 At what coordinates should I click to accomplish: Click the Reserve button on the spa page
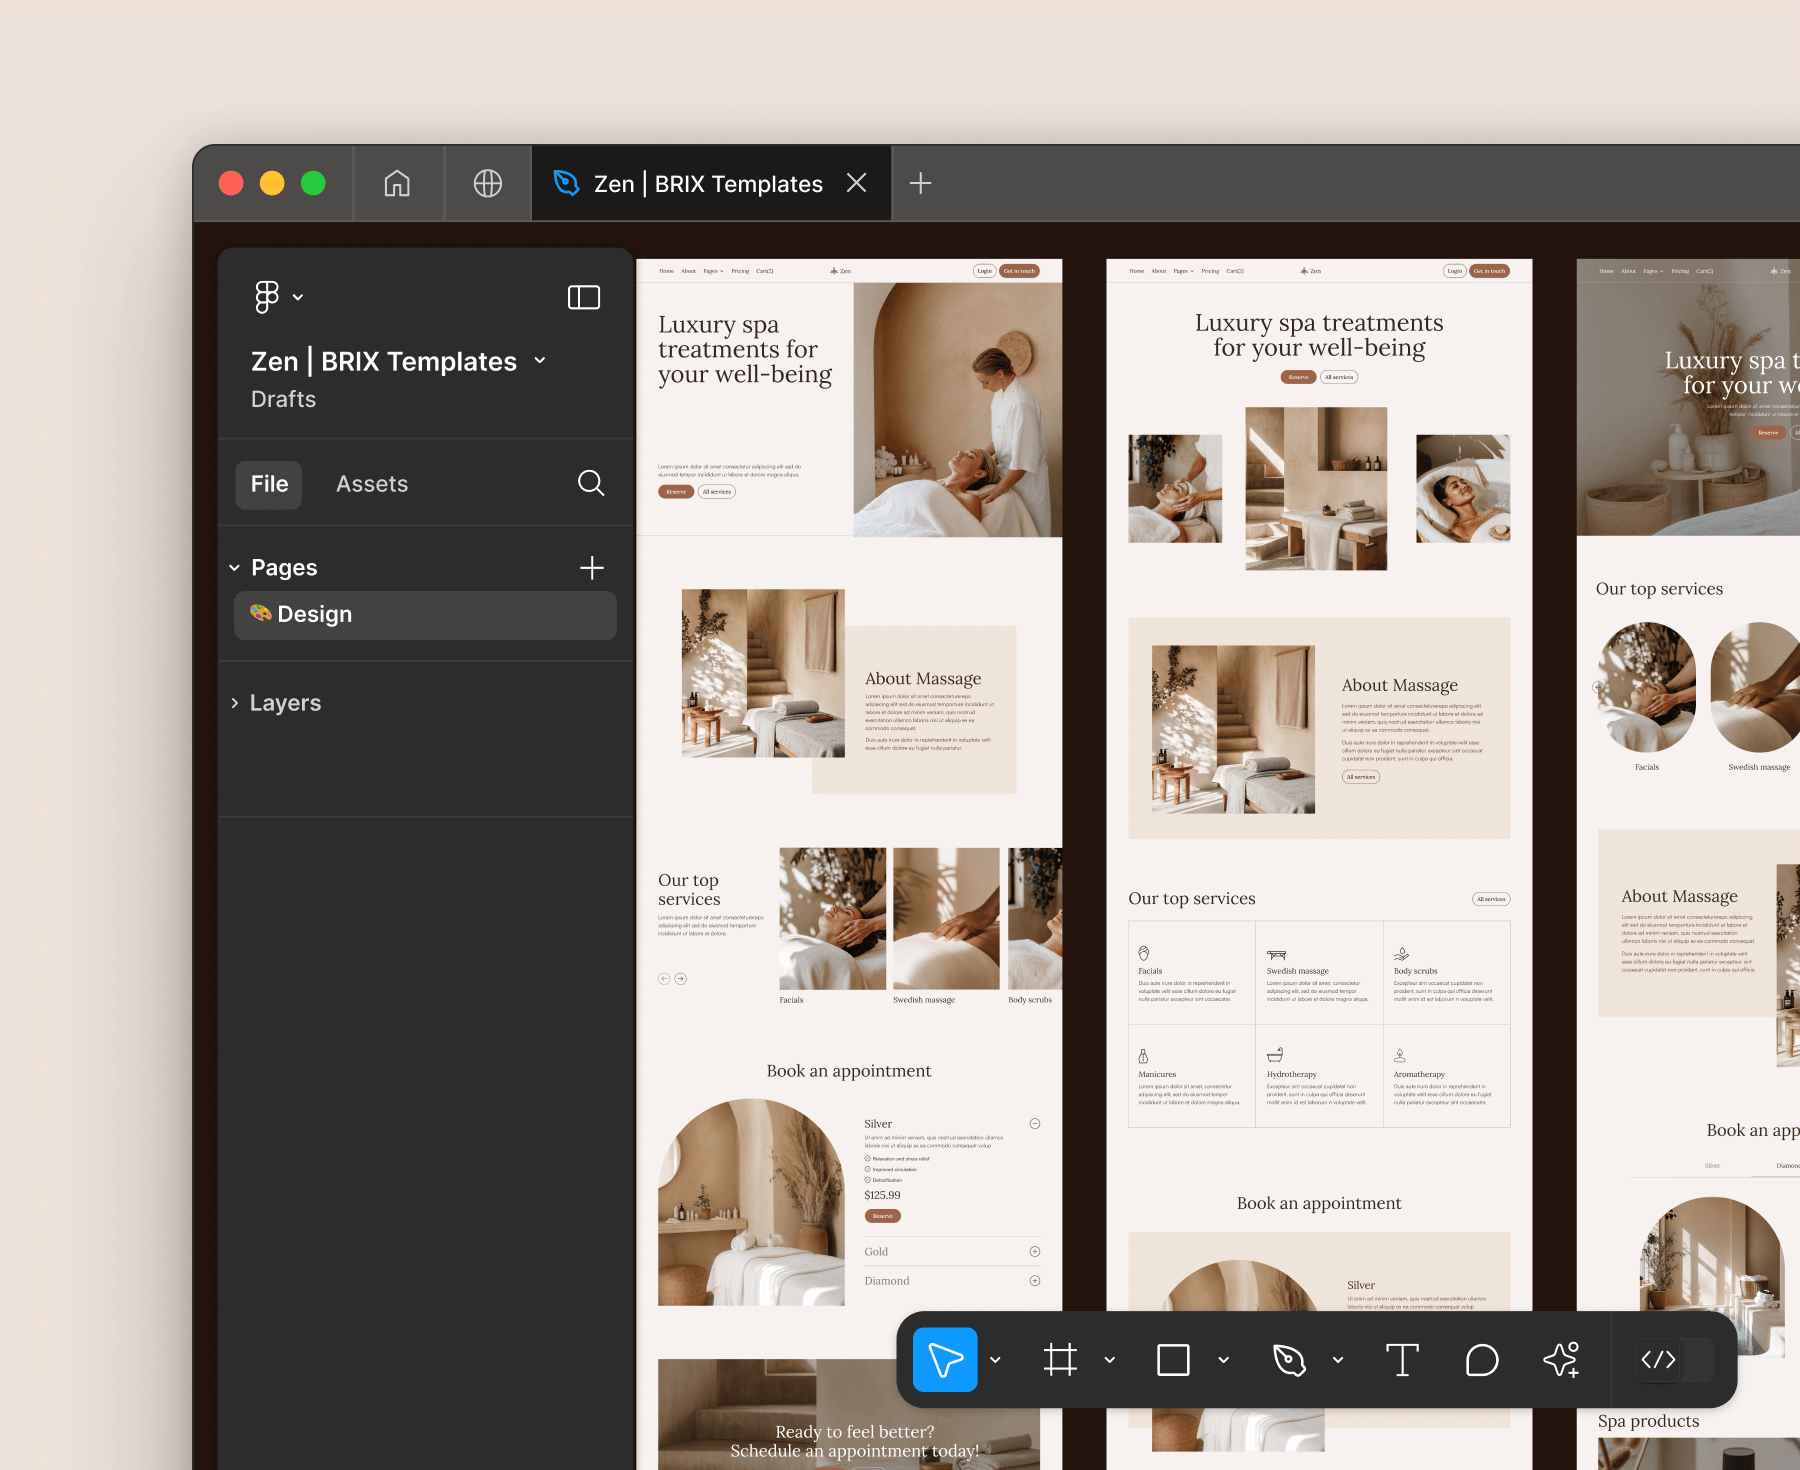point(676,491)
